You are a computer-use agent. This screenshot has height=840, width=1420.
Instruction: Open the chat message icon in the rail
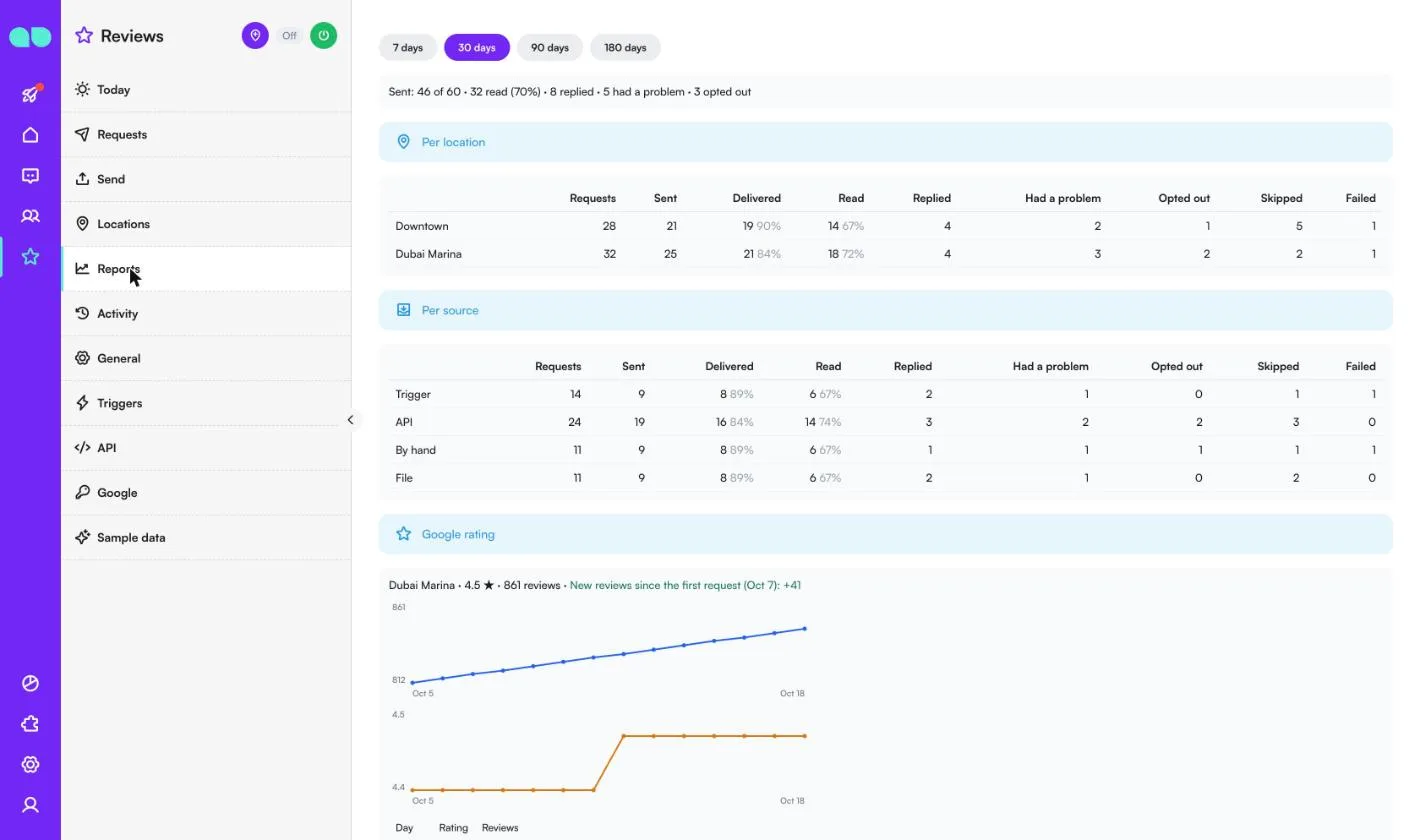(30, 176)
